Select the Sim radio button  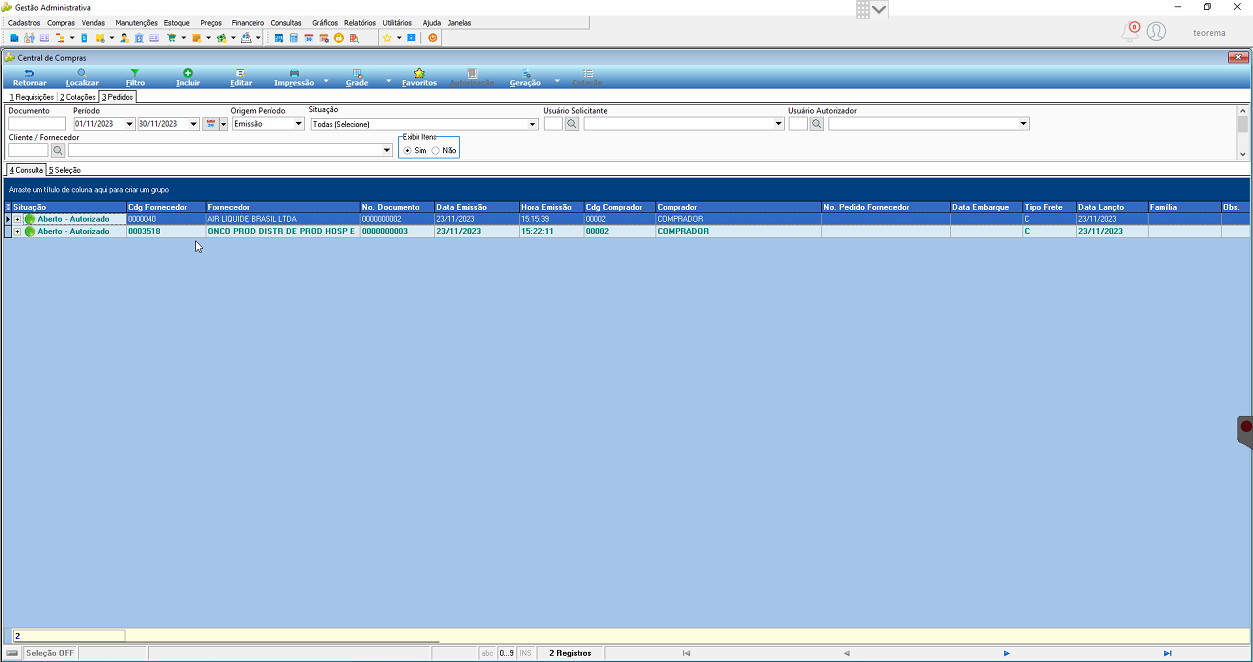[407, 150]
